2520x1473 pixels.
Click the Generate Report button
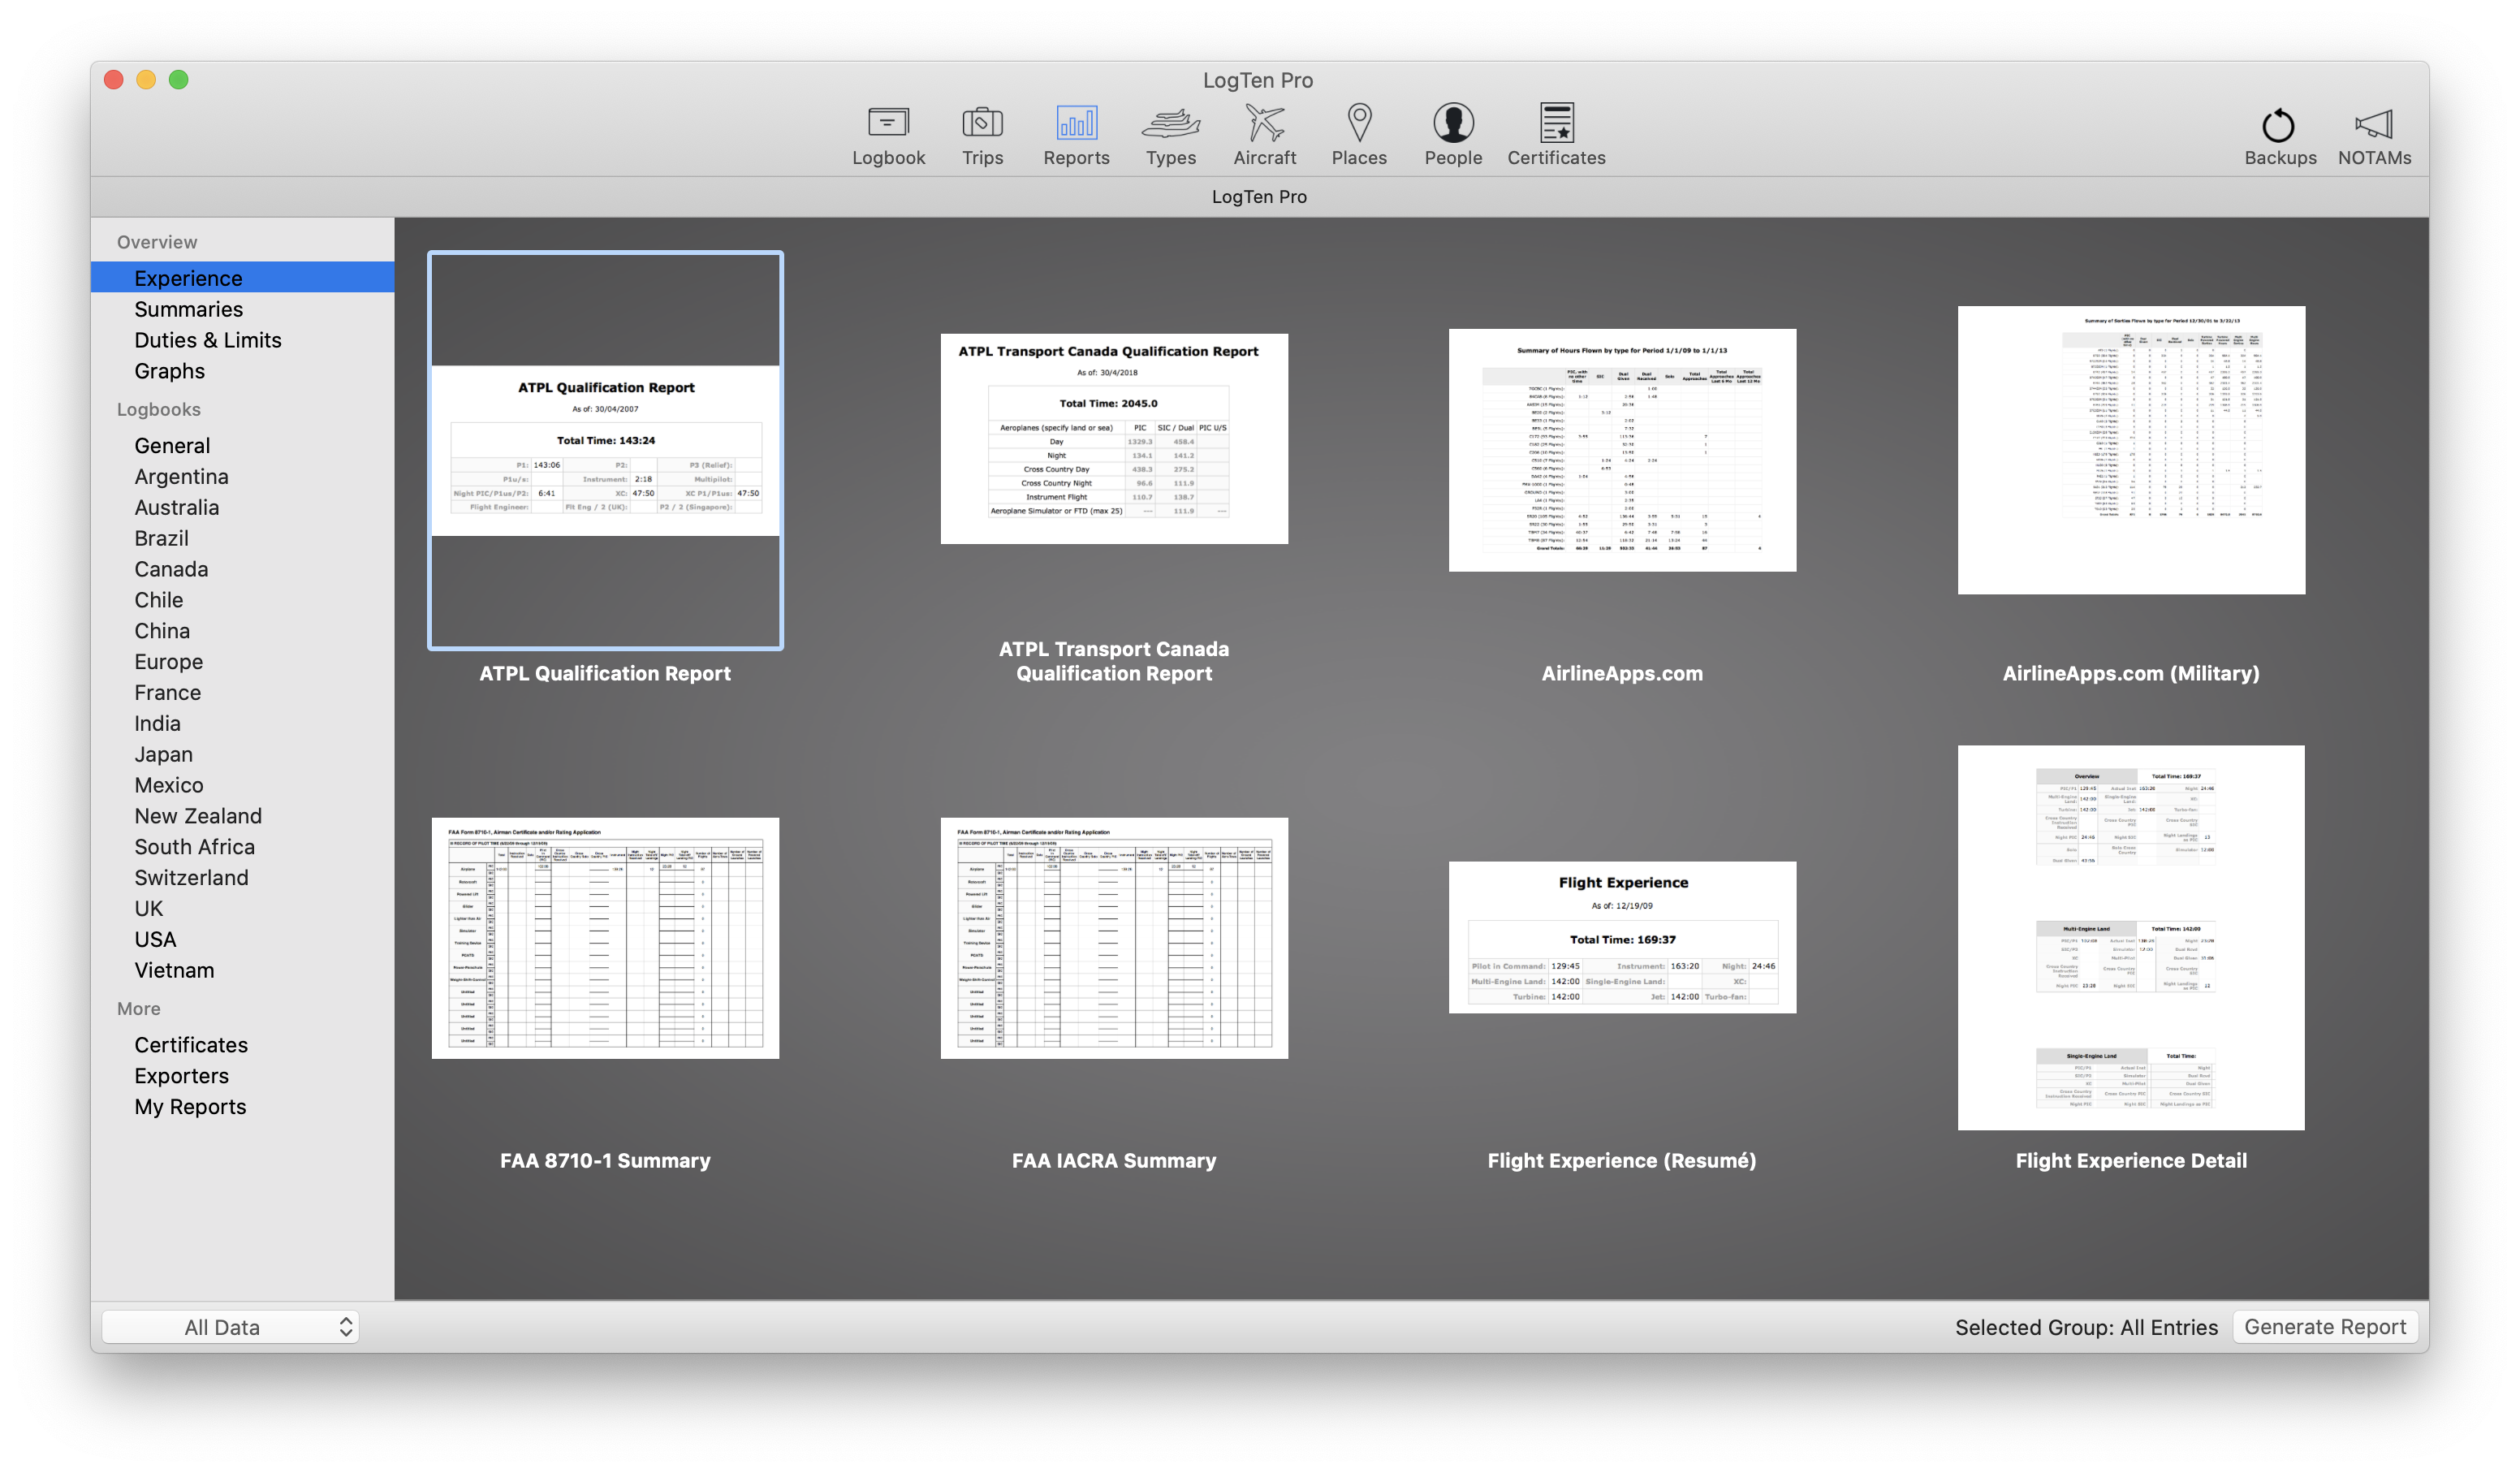(2324, 1326)
